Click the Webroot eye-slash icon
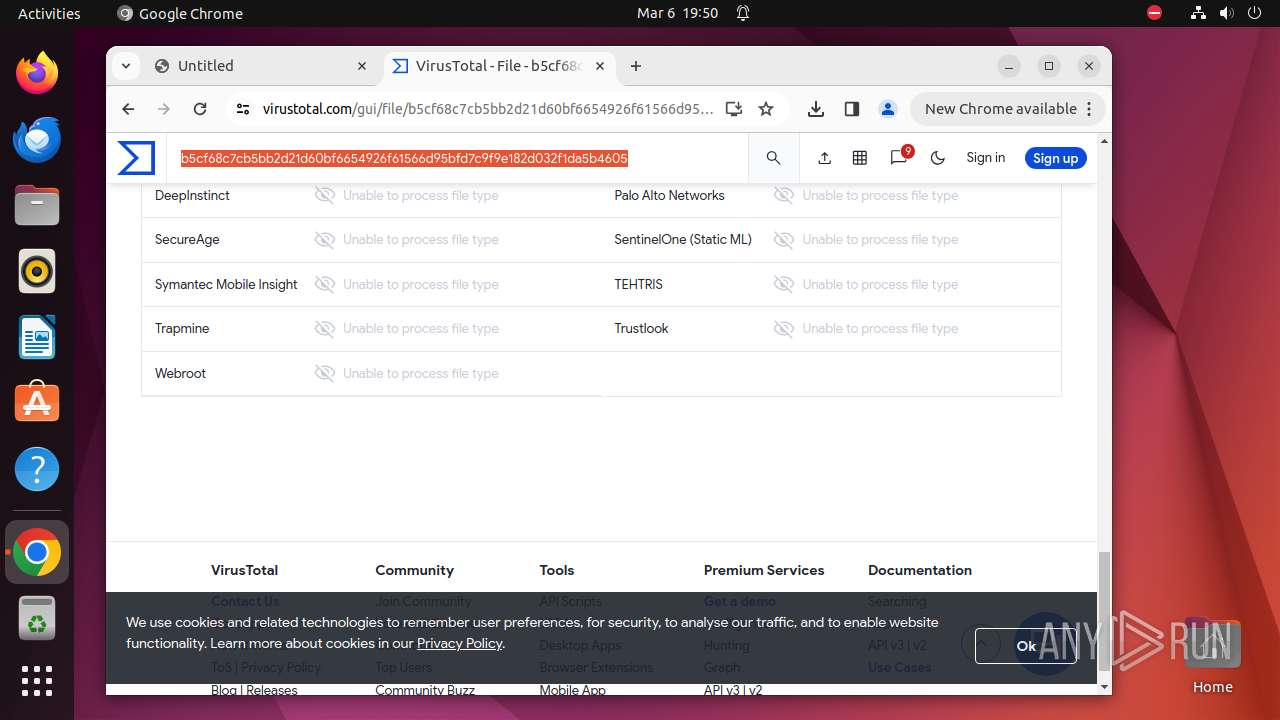Image resolution: width=1280 pixels, height=720 pixels. point(325,373)
